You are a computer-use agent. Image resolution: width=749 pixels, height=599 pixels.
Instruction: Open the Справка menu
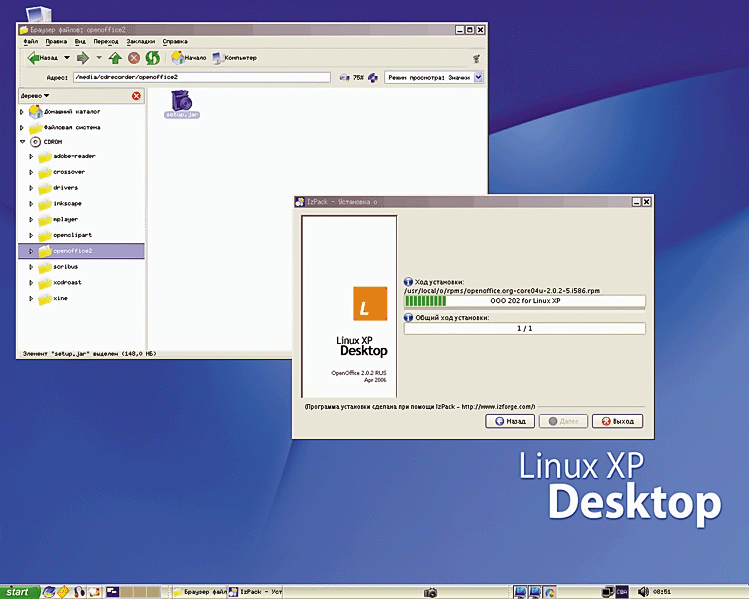pos(175,42)
